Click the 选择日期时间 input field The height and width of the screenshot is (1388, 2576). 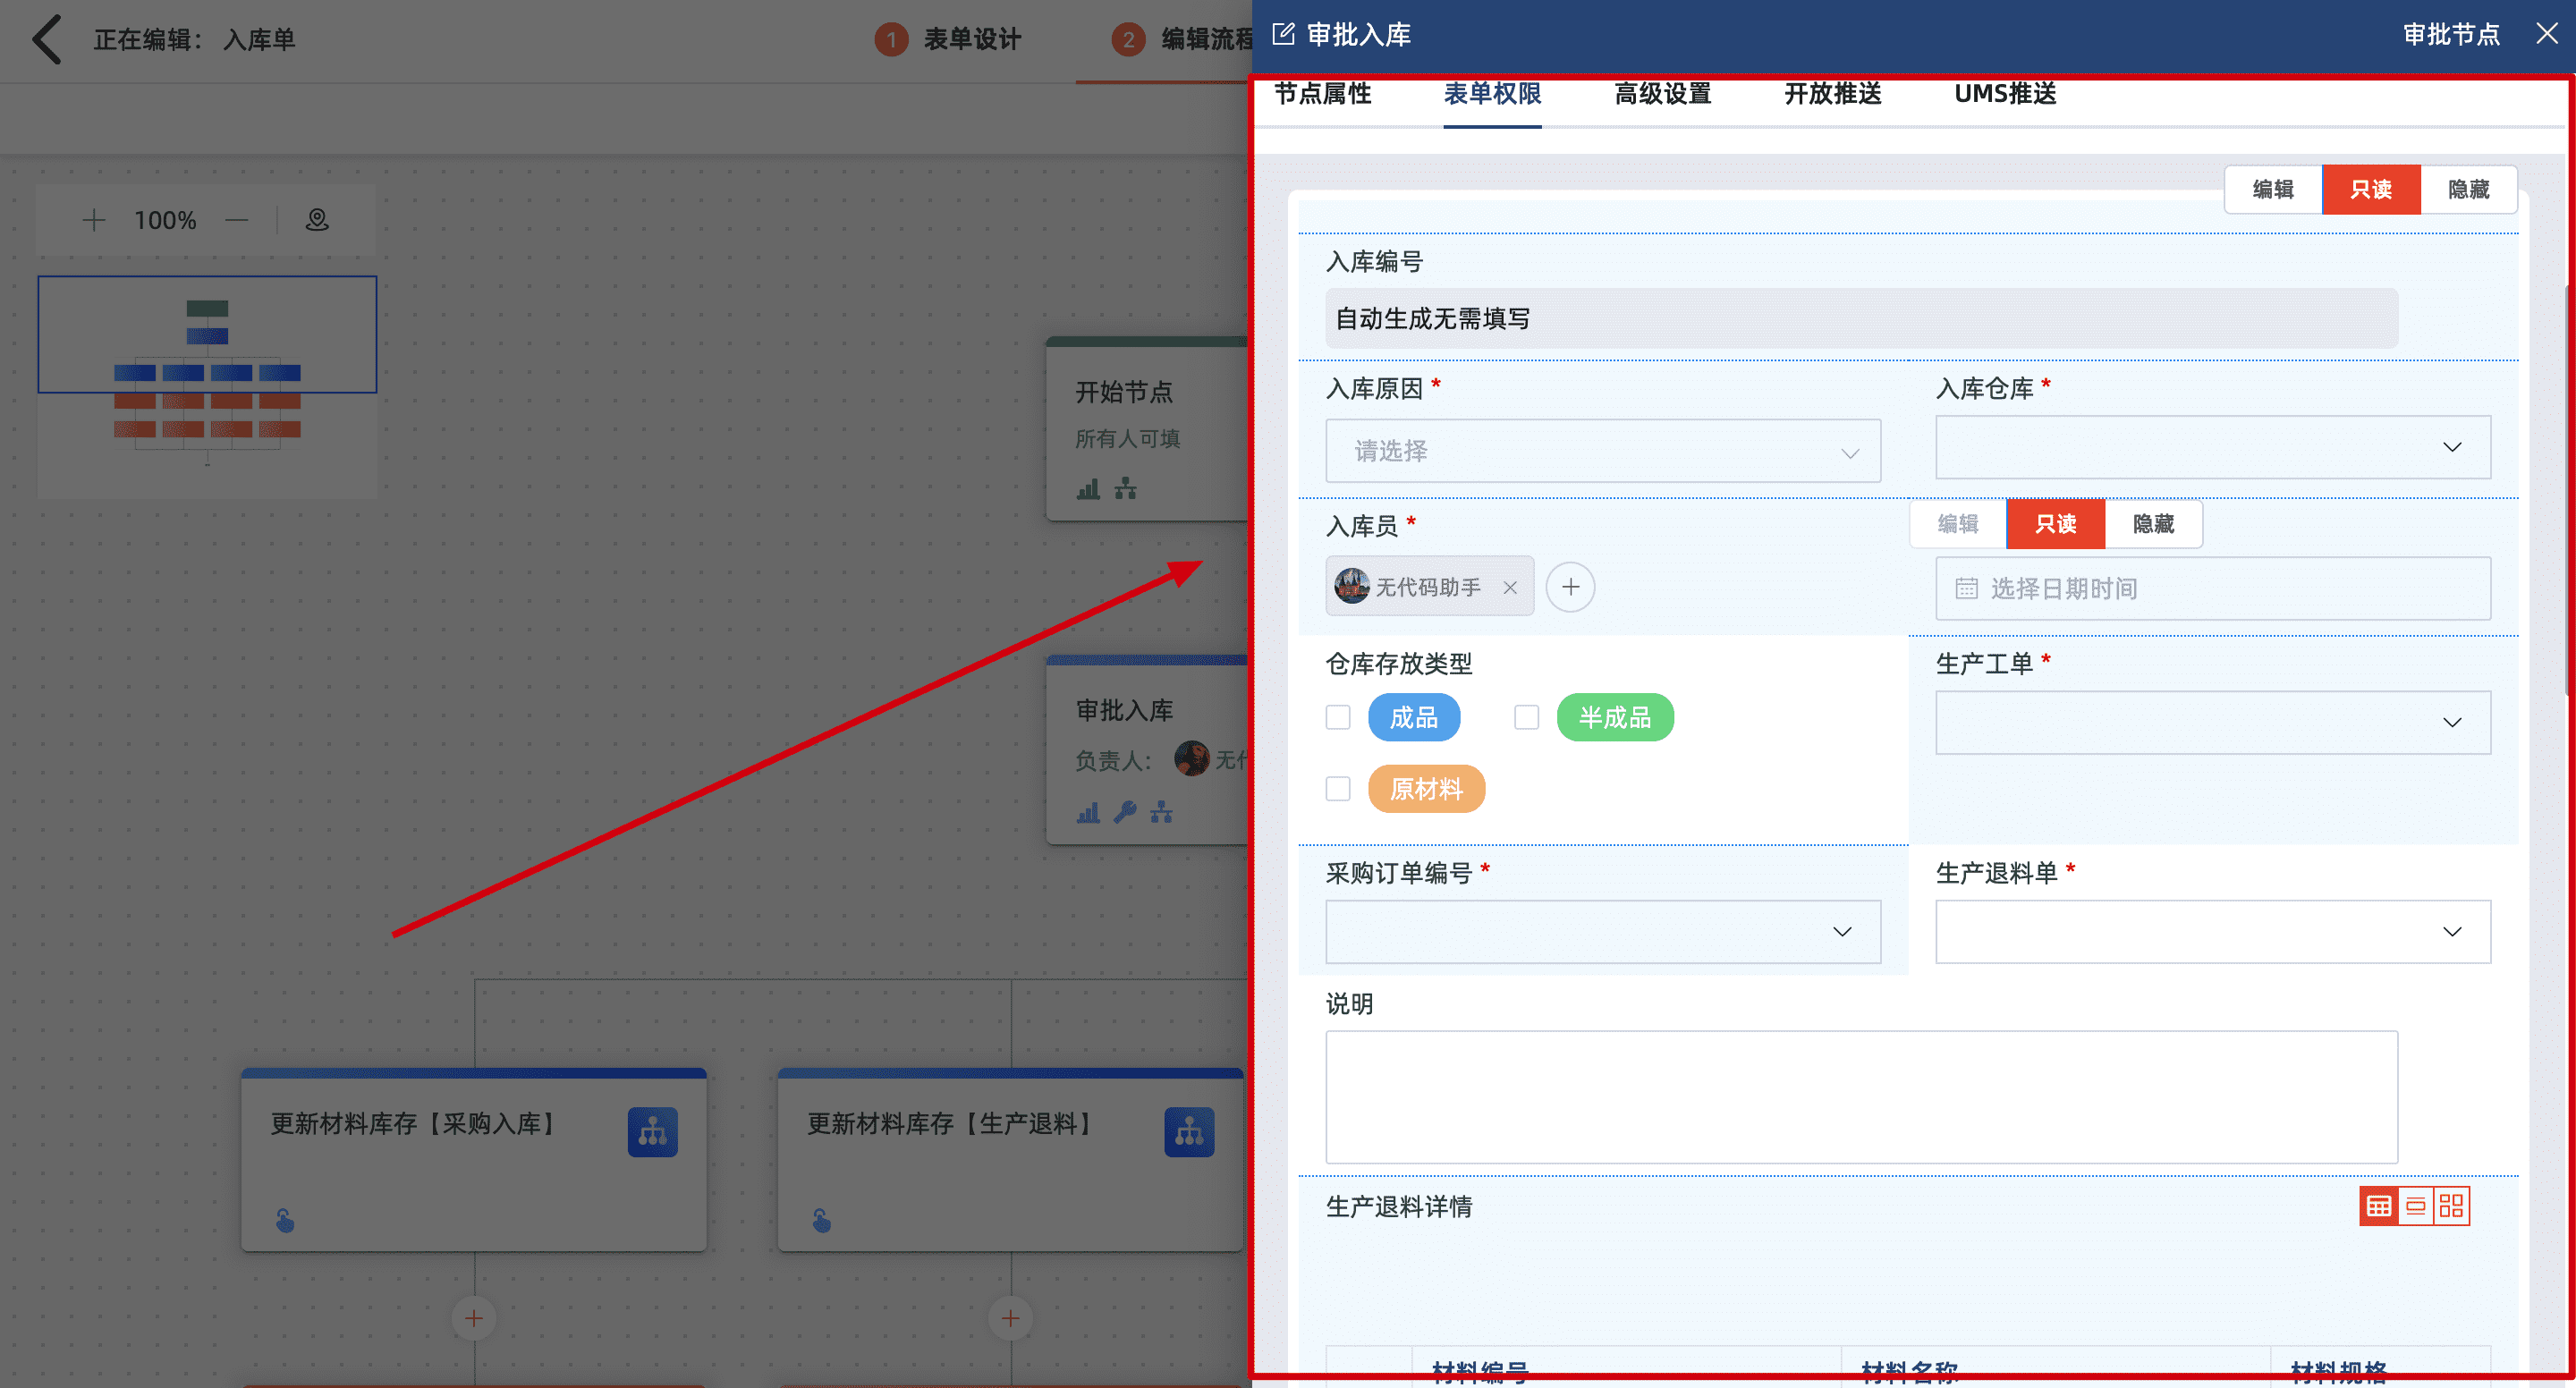click(2212, 589)
